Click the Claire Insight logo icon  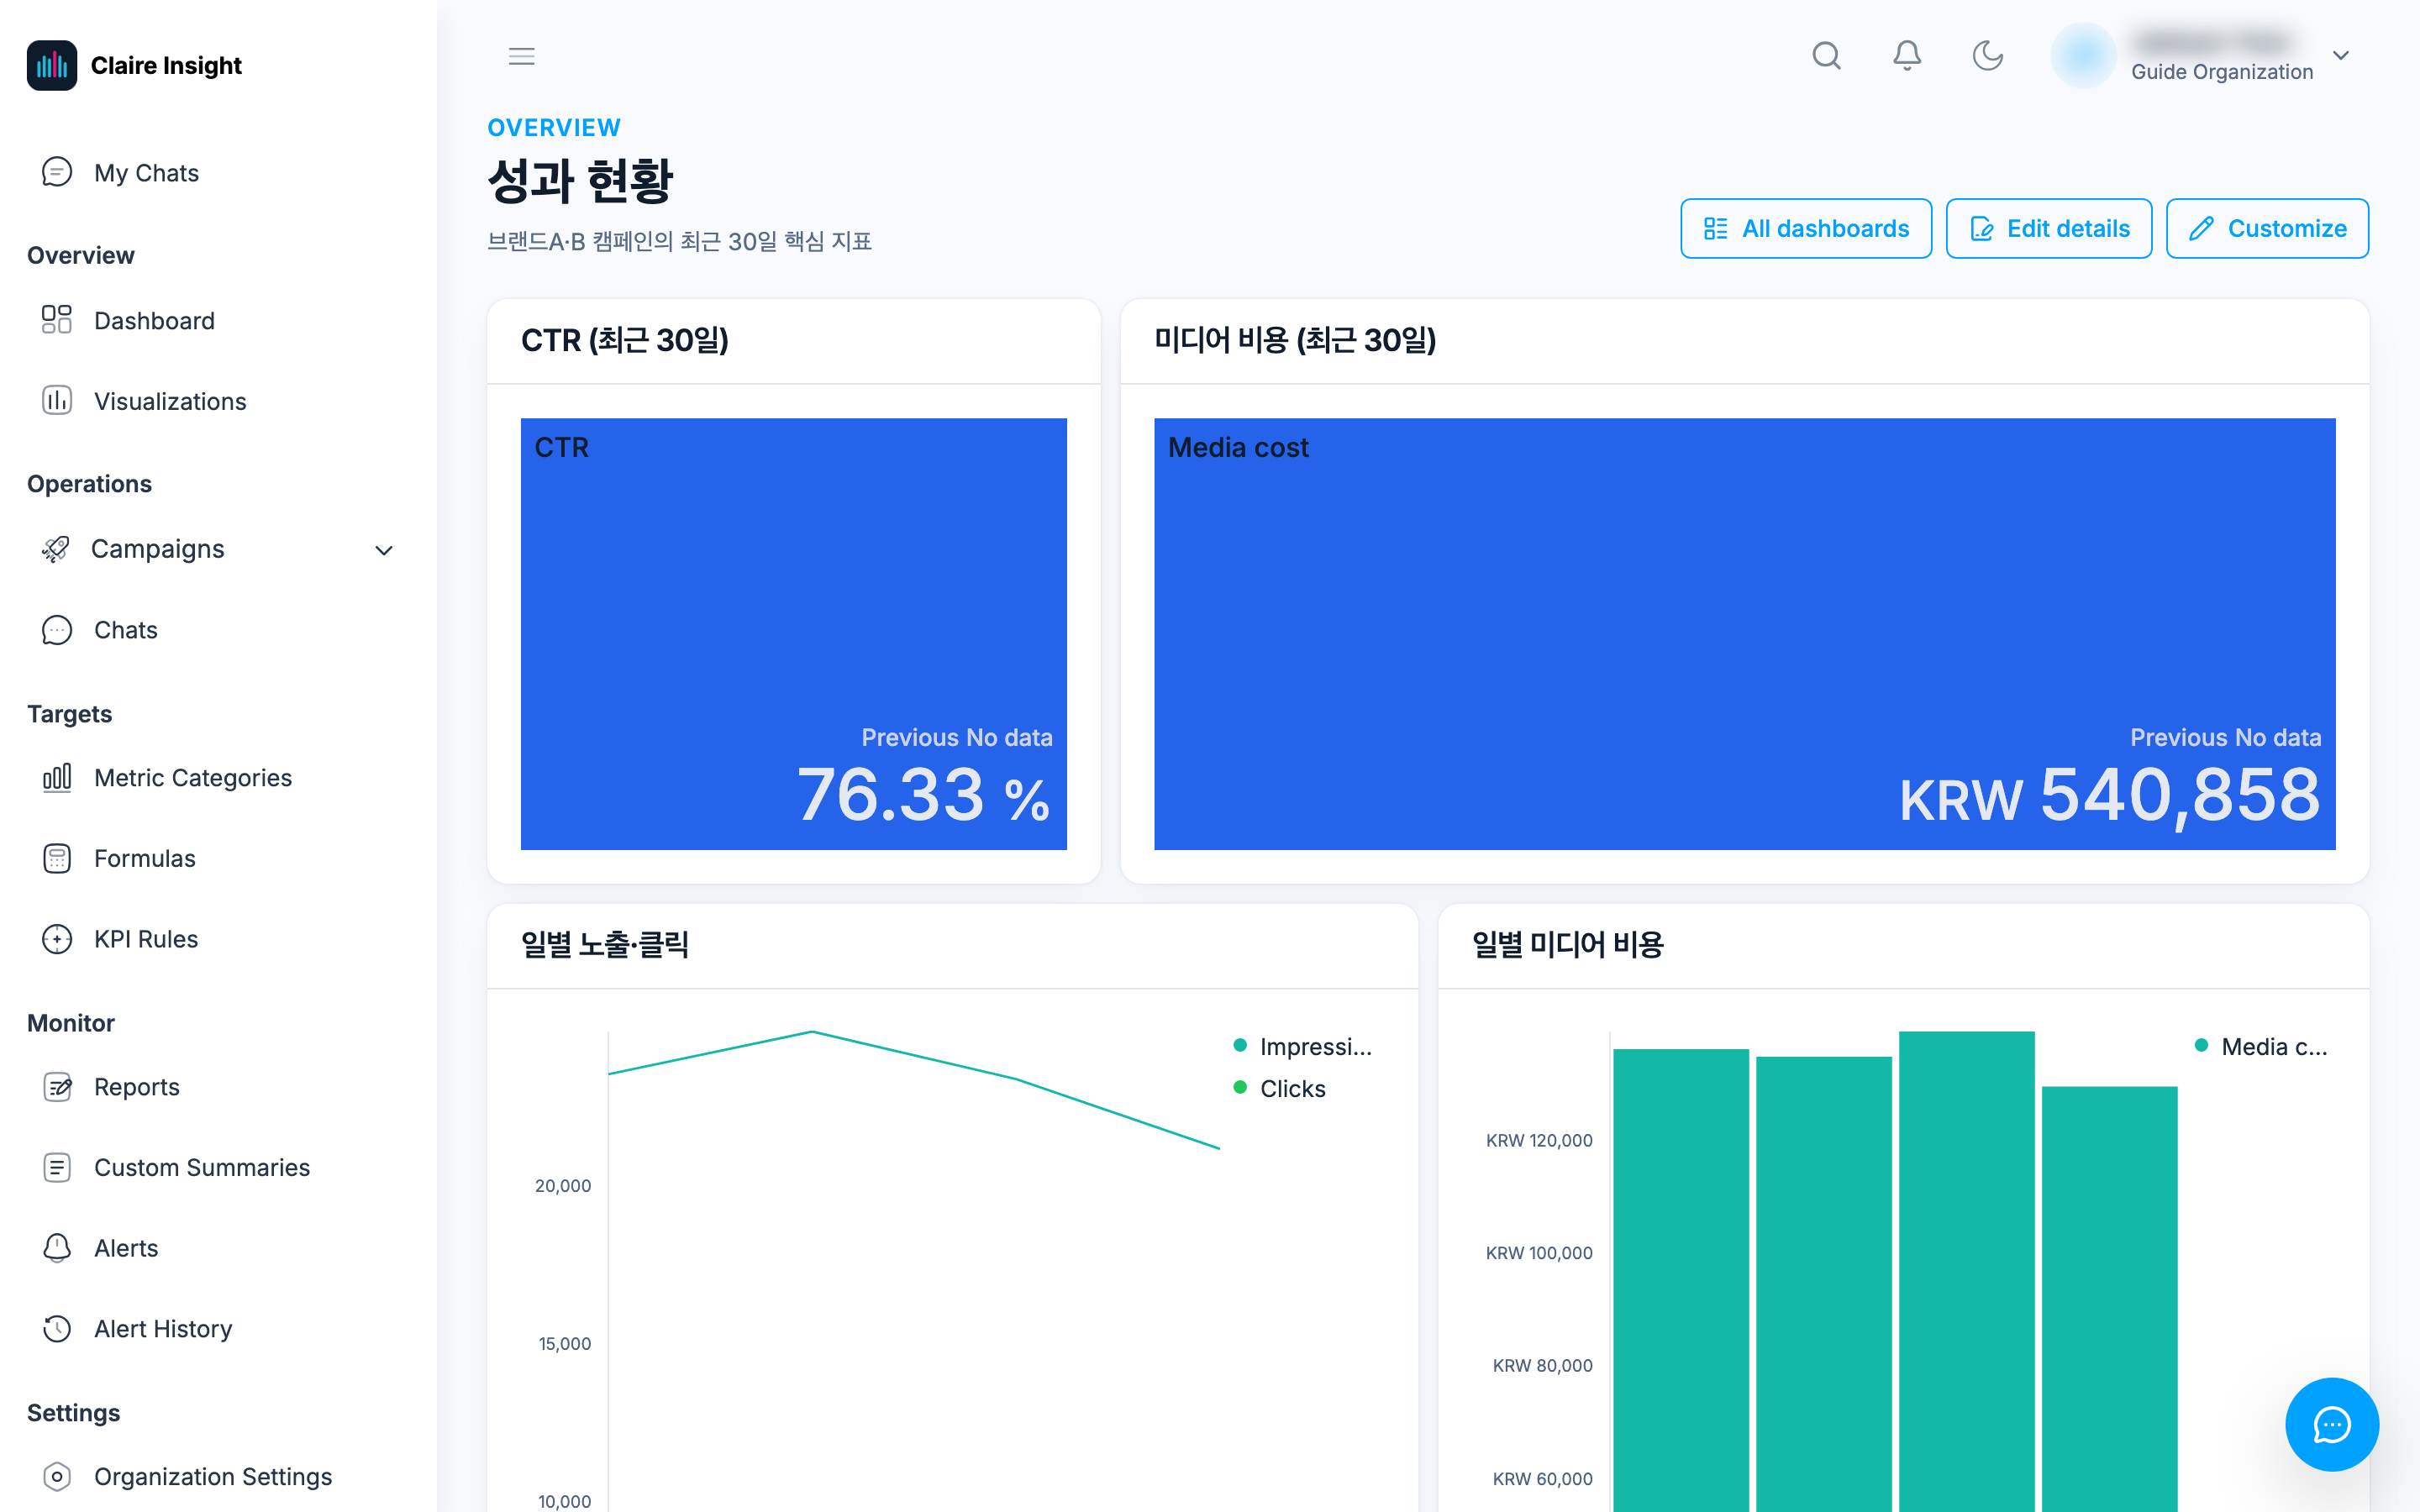[x=52, y=65]
